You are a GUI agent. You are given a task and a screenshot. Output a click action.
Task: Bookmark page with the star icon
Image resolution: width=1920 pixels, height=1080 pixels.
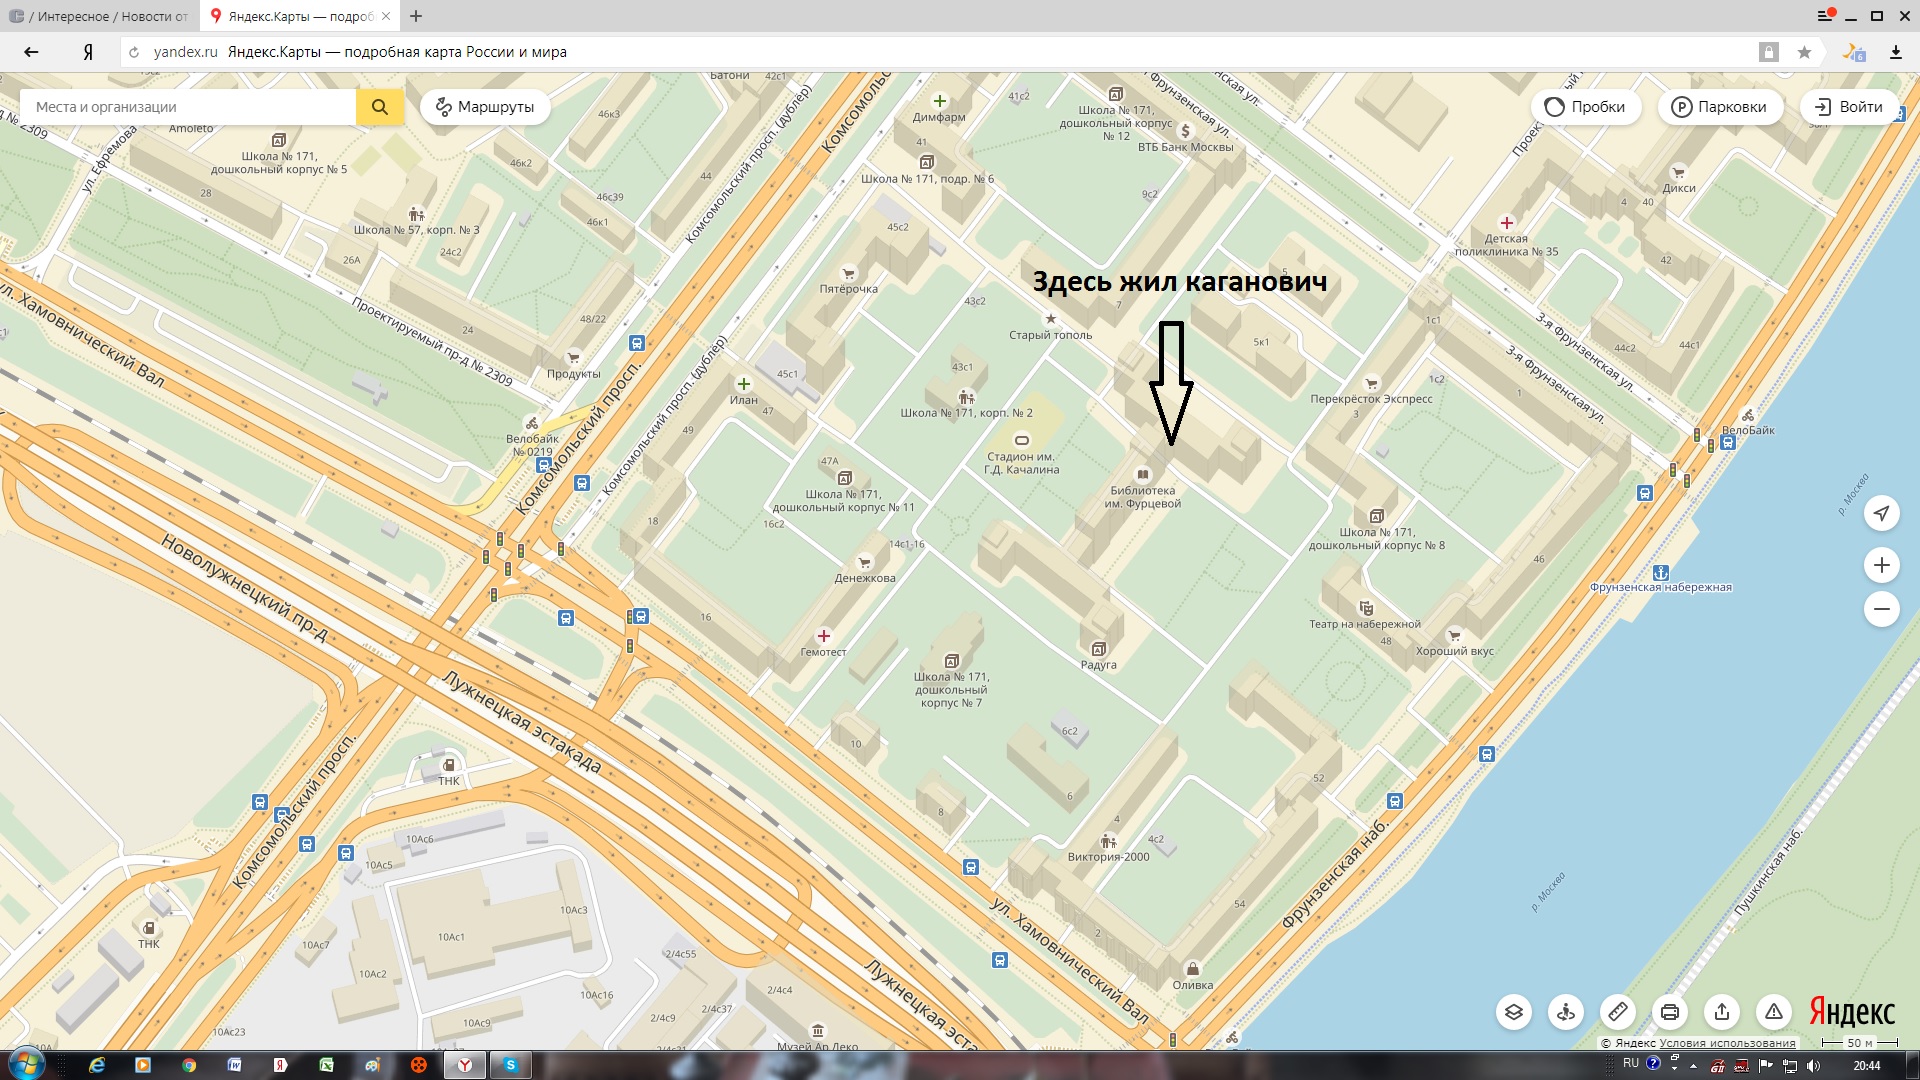[1804, 52]
